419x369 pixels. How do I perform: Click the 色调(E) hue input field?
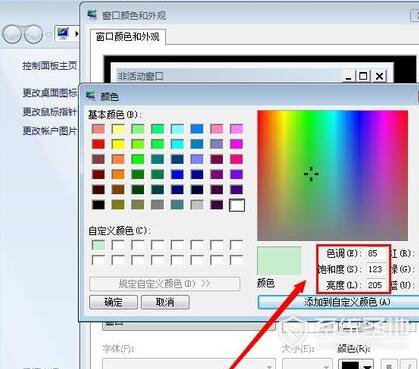click(x=376, y=254)
